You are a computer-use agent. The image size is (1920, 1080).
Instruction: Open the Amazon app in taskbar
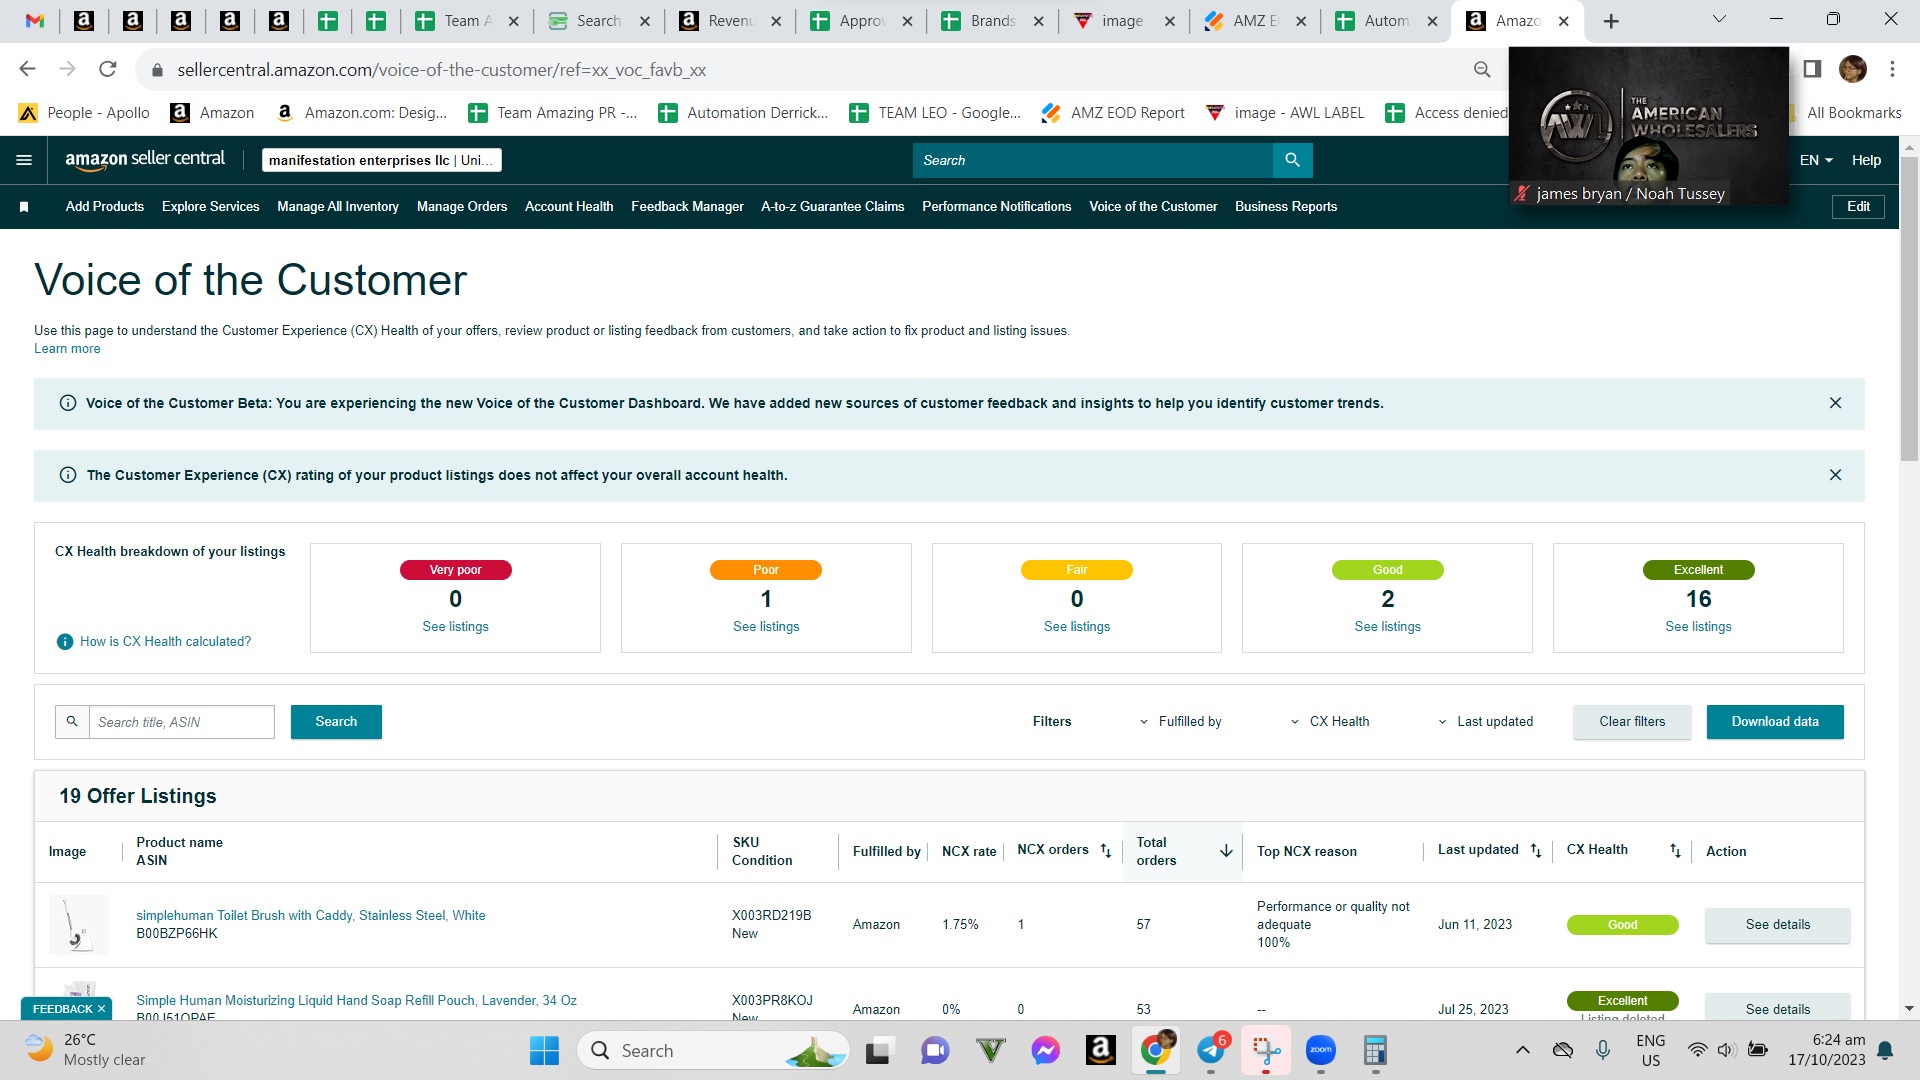[1101, 1050]
